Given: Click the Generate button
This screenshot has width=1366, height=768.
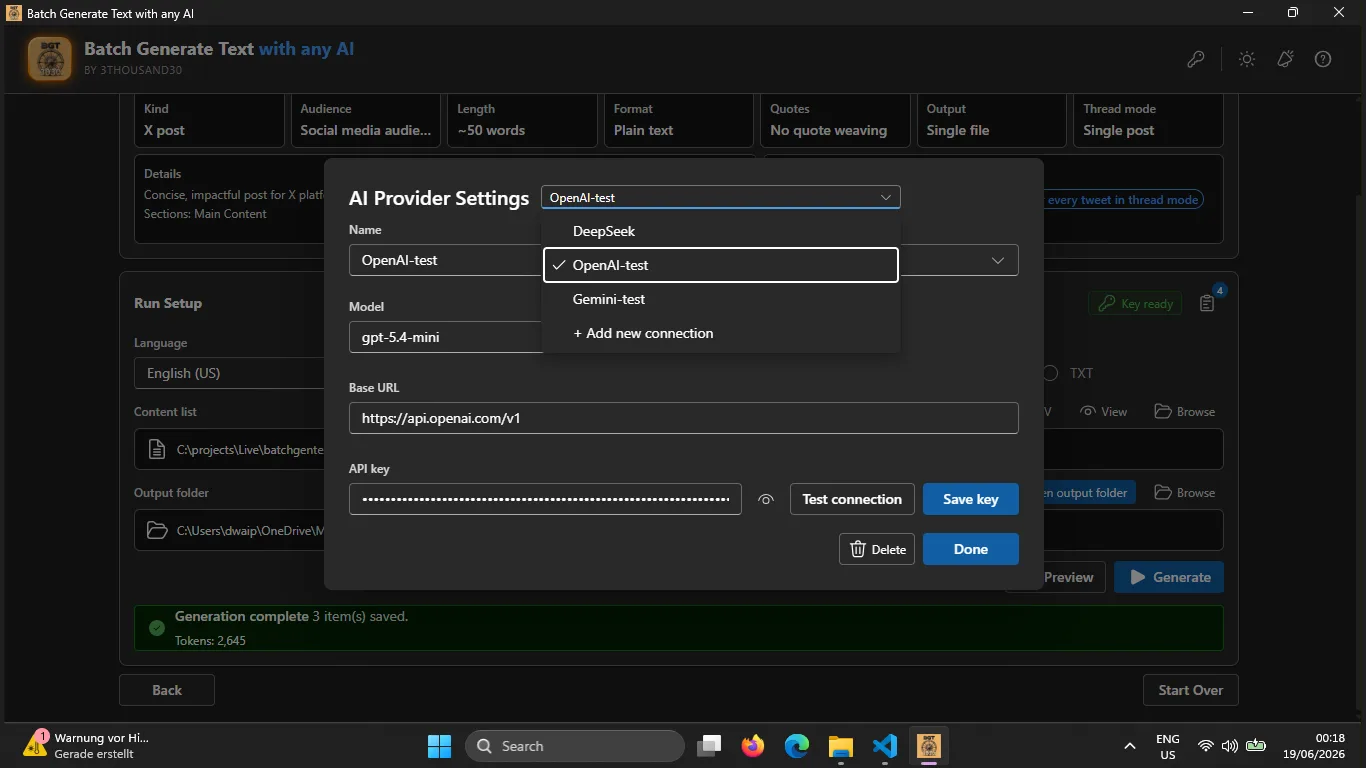Looking at the screenshot, I should (x=1169, y=577).
